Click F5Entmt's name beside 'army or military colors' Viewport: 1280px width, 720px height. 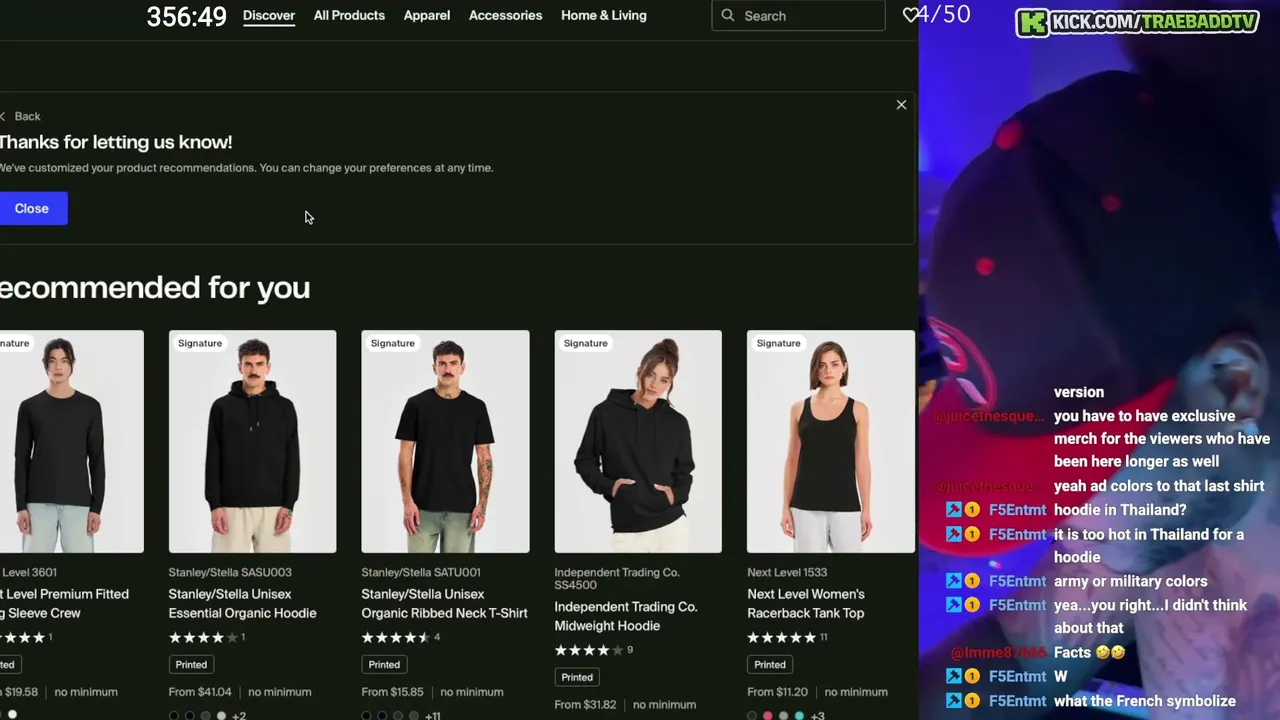(x=1017, y=581)
